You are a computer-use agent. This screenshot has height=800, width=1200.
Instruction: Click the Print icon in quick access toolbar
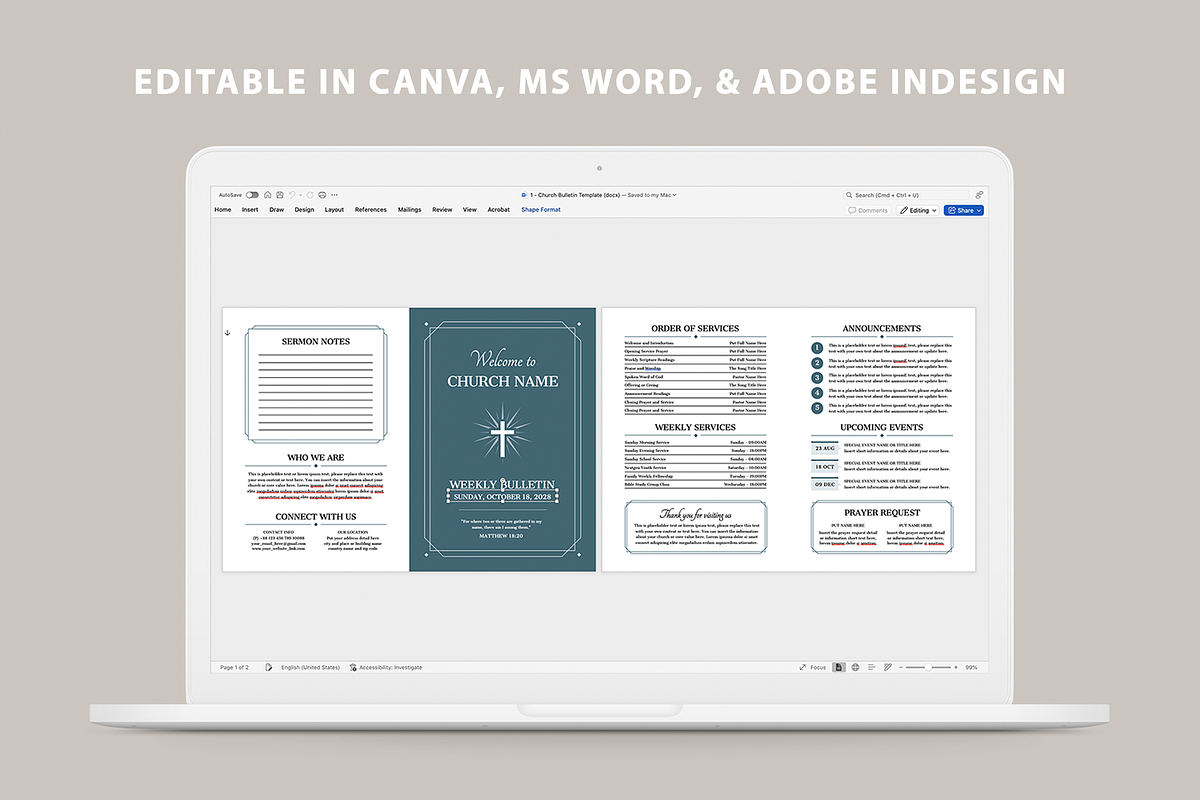pyautogui.click(x=322, y=195)
